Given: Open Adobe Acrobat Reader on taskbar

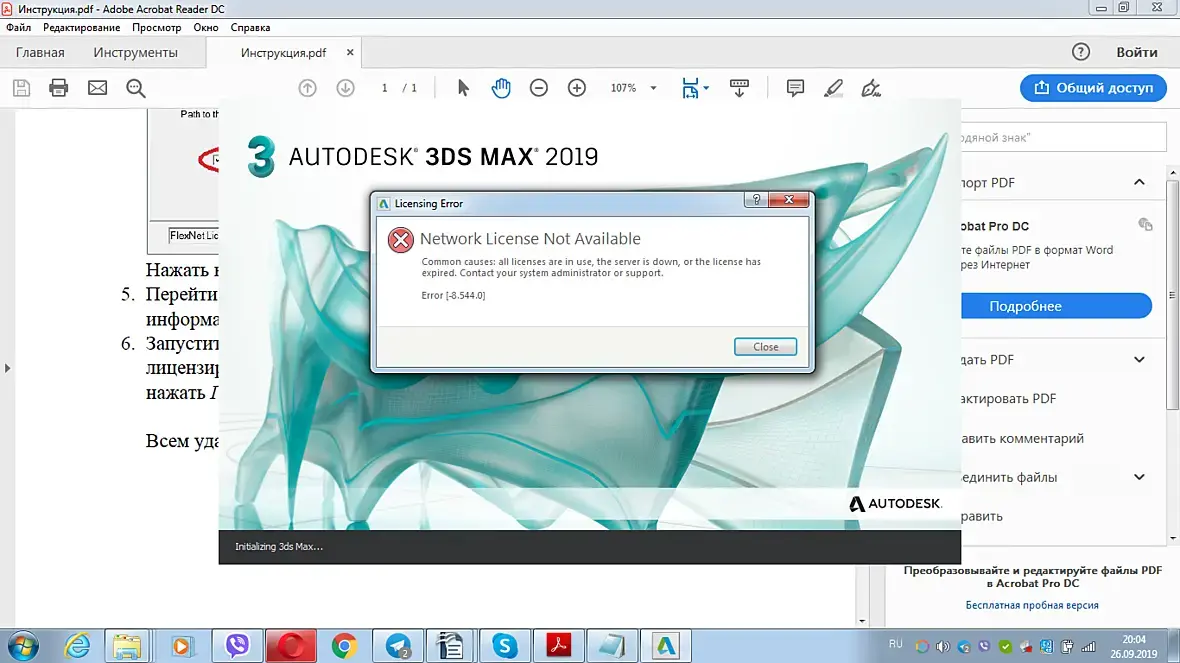Looking at the screenshot, I should coord(558,646).
